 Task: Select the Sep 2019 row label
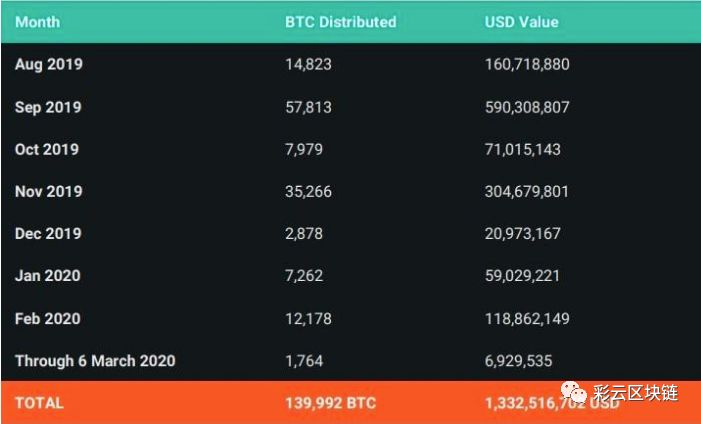[x=48, y=107]
